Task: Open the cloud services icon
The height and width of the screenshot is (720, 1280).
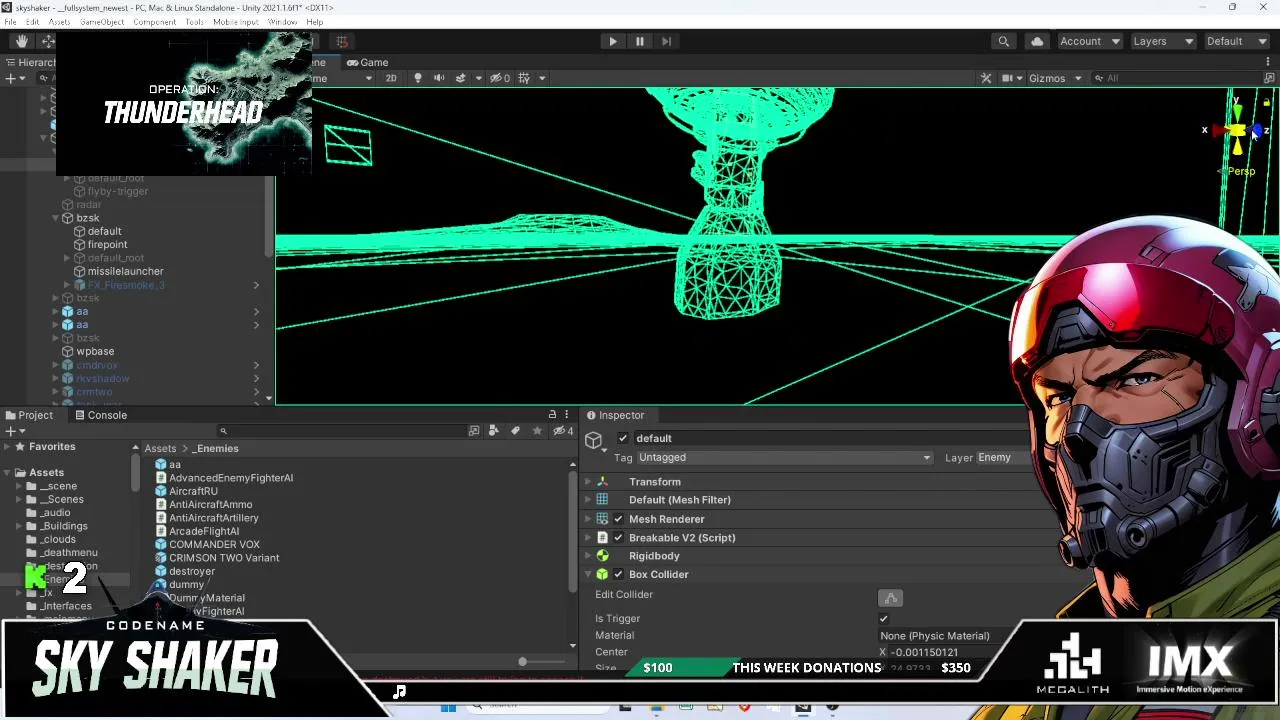Action: (1037, 41)
